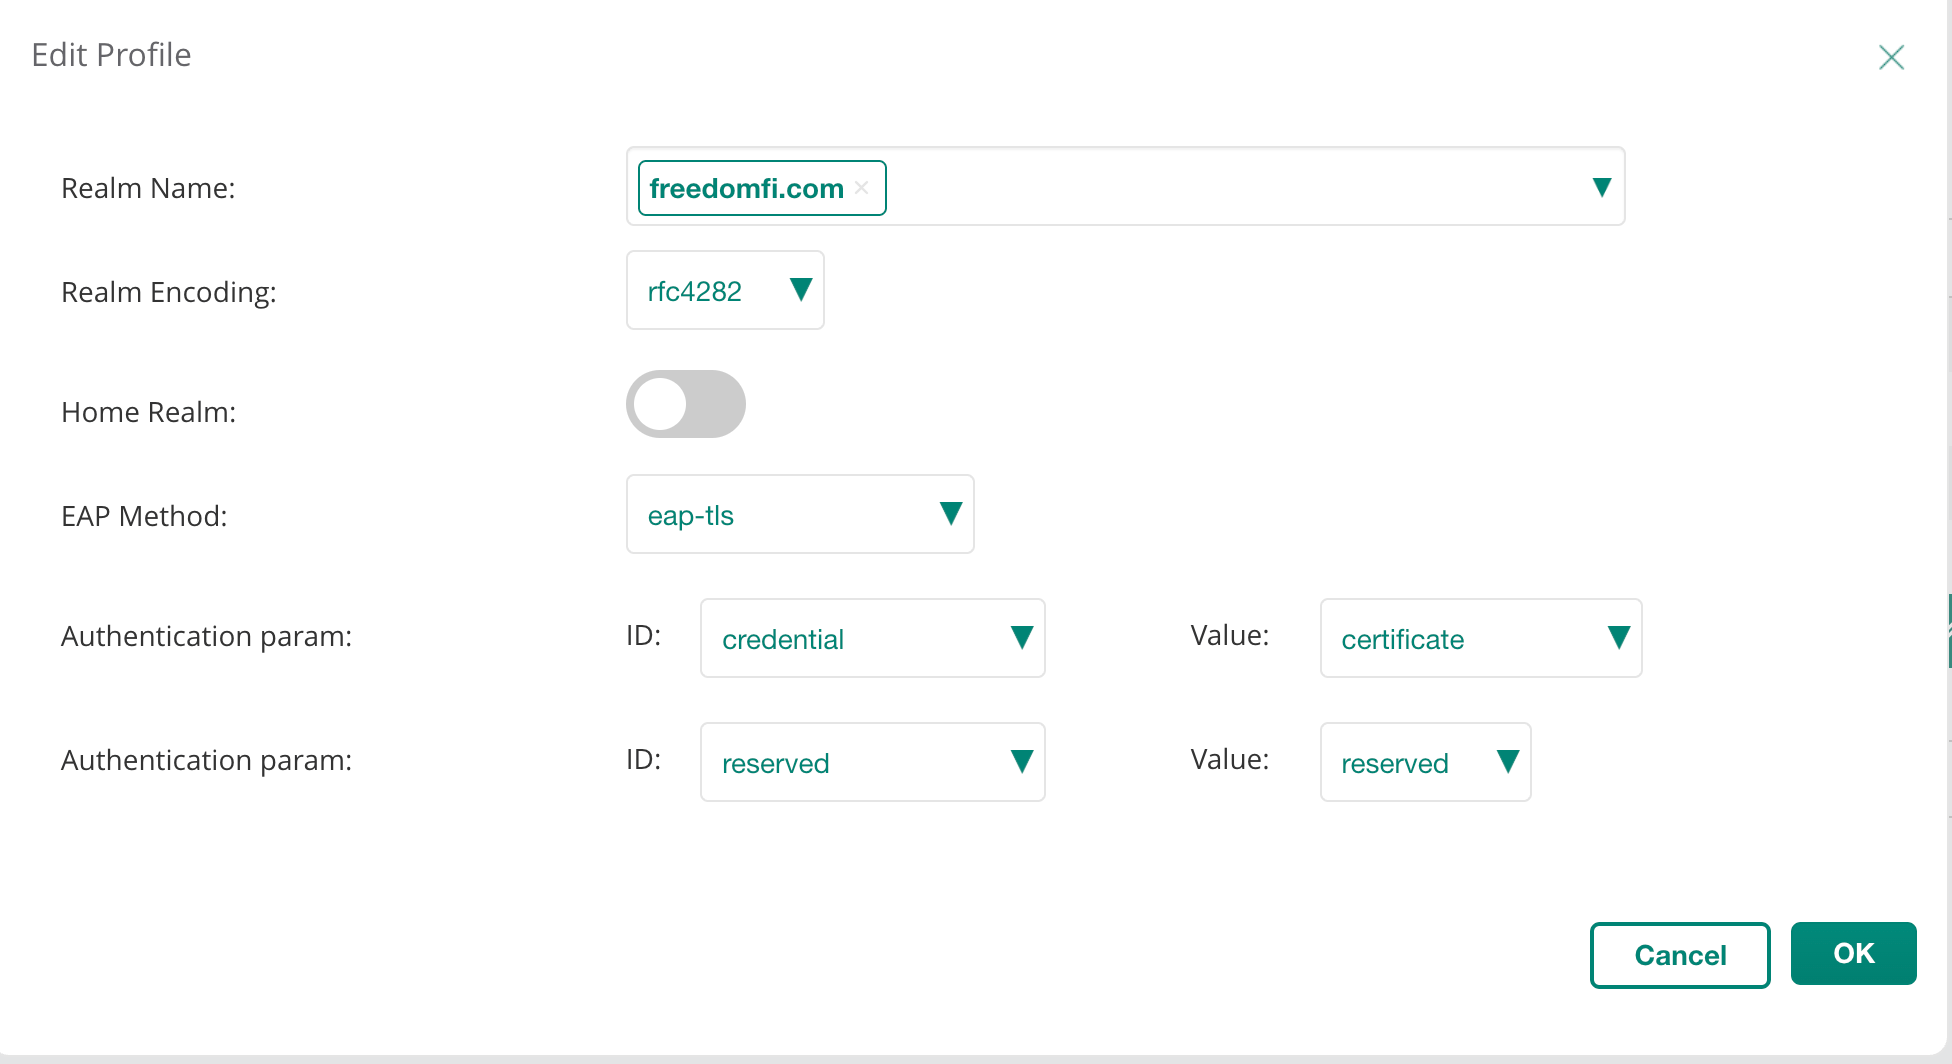Click the arrow icon beside rfc4282
The width and height of the screenshot is (1952, 1064).
pos(800,290)
